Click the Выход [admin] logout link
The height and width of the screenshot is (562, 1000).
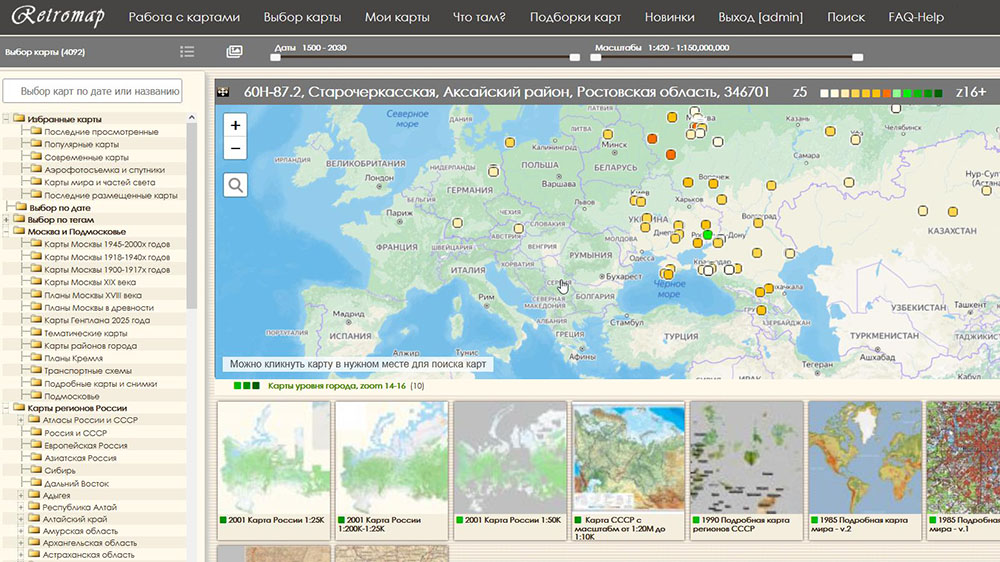[x=761, y=17]
